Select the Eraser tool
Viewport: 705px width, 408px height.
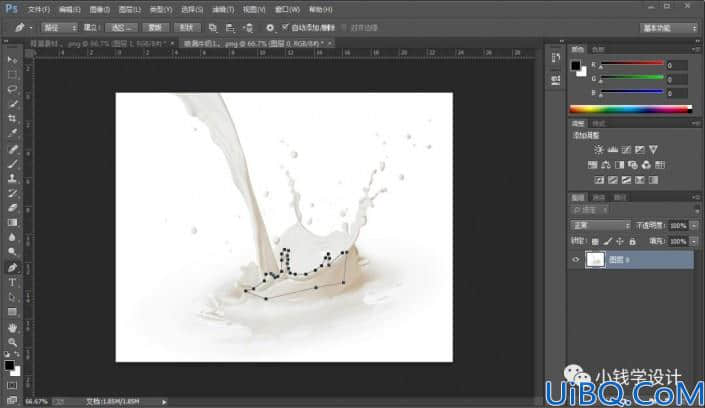[x=12, y=208]
